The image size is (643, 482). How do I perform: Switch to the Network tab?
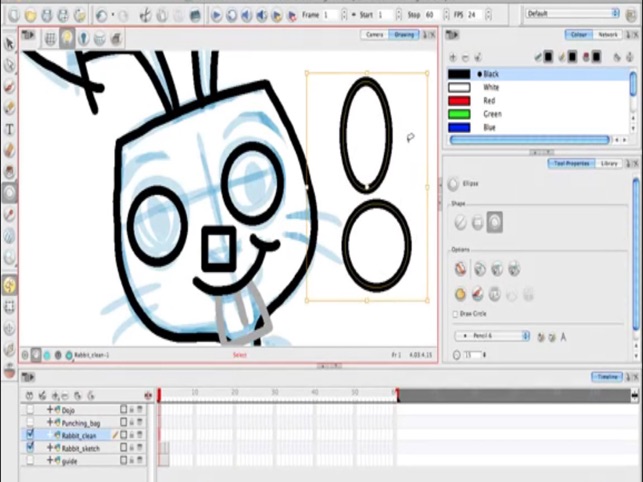pyautogui.click(x=607, y=35)
